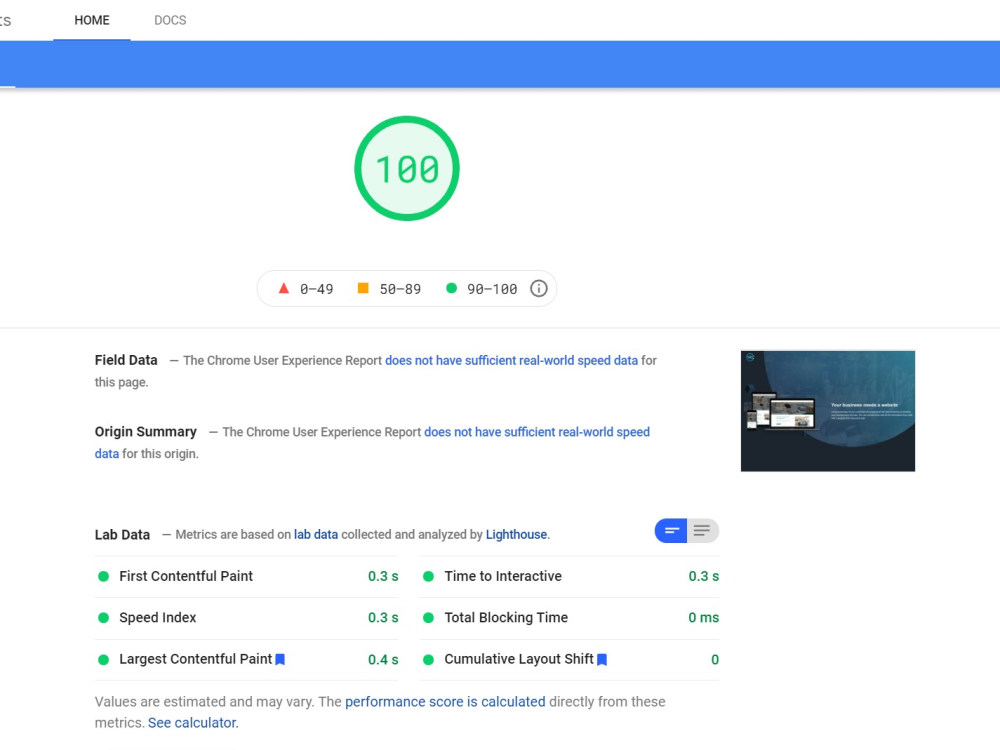The width and height of the screenshot is (1000, 750).
Task: Click the Lab Data heading
Action: click(122, 534)
